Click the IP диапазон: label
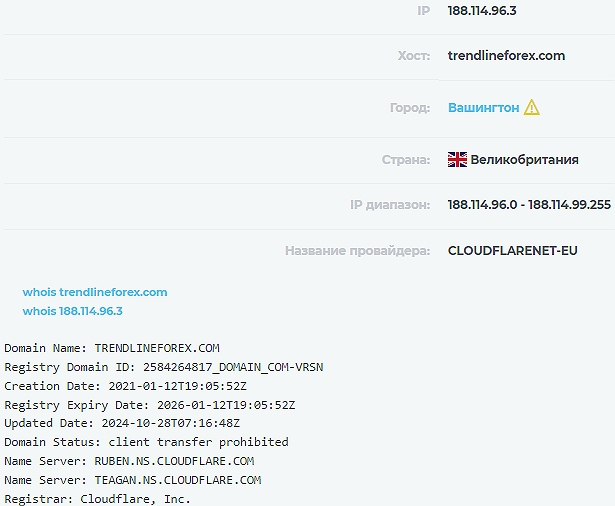Screen dimensions: 615x506 tap(390, 205)
